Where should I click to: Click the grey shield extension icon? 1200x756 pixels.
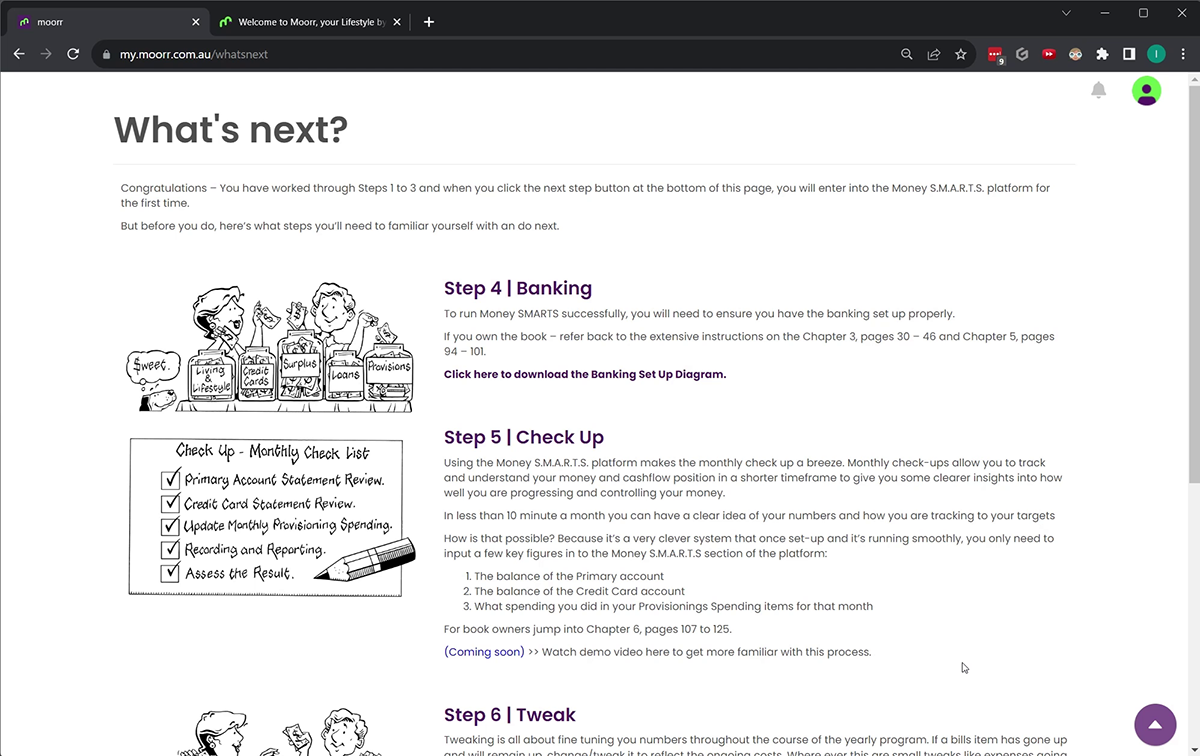coord(1022,54)
